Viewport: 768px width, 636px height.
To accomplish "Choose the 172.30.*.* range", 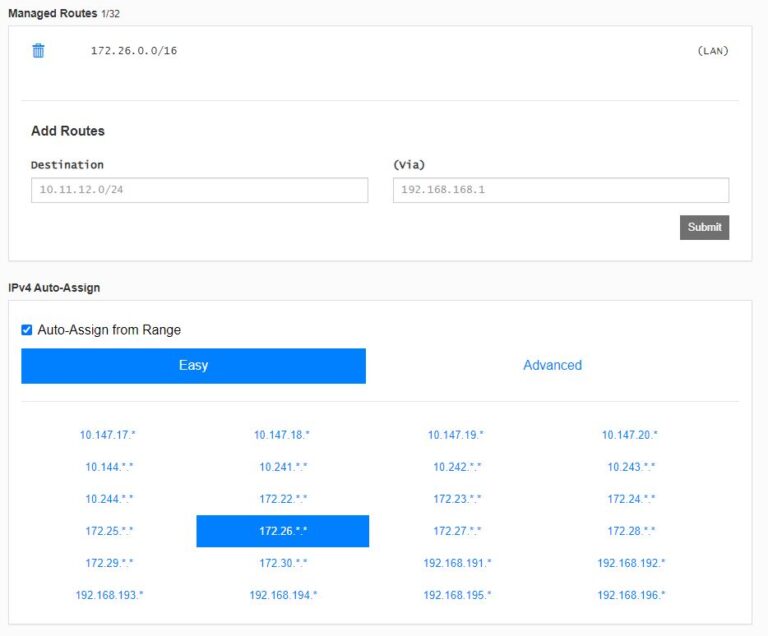I will point(283,563).
